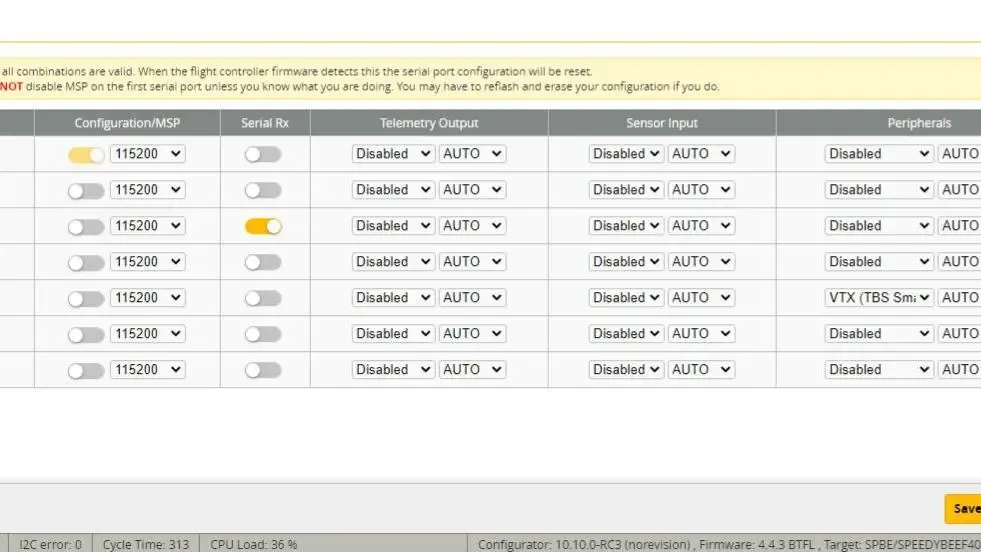Open first row Sensor Input Disabled dropdown
Viewport: 981px width, 552px height.
626,154
